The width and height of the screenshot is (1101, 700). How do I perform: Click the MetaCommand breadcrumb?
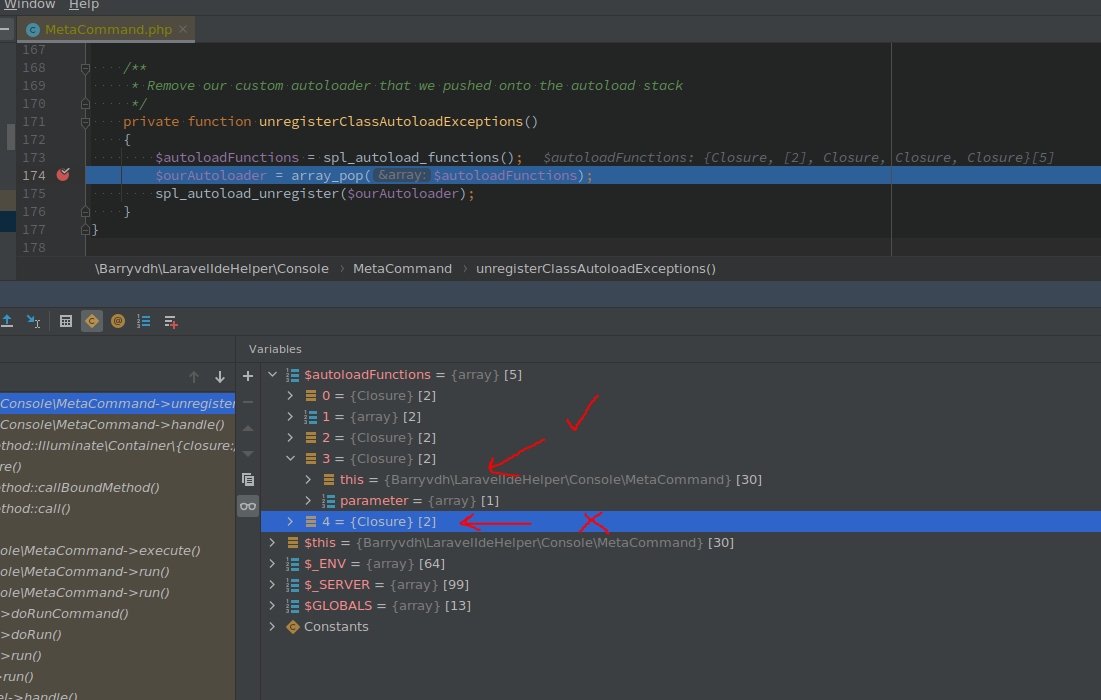402,269
